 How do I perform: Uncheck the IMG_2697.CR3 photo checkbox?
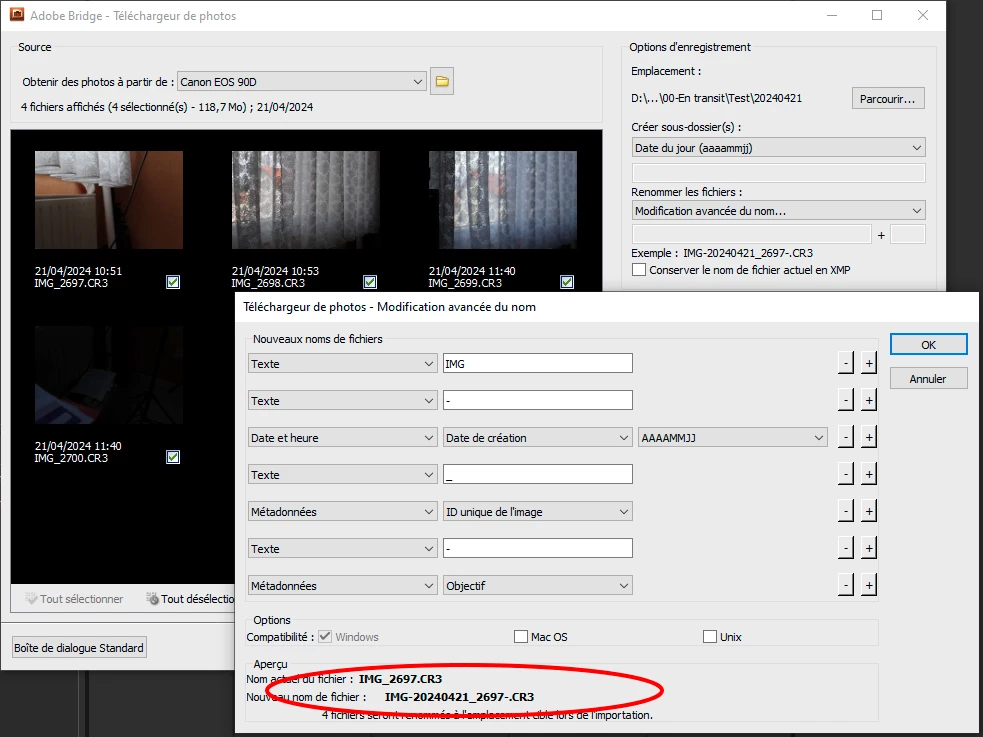173,282
